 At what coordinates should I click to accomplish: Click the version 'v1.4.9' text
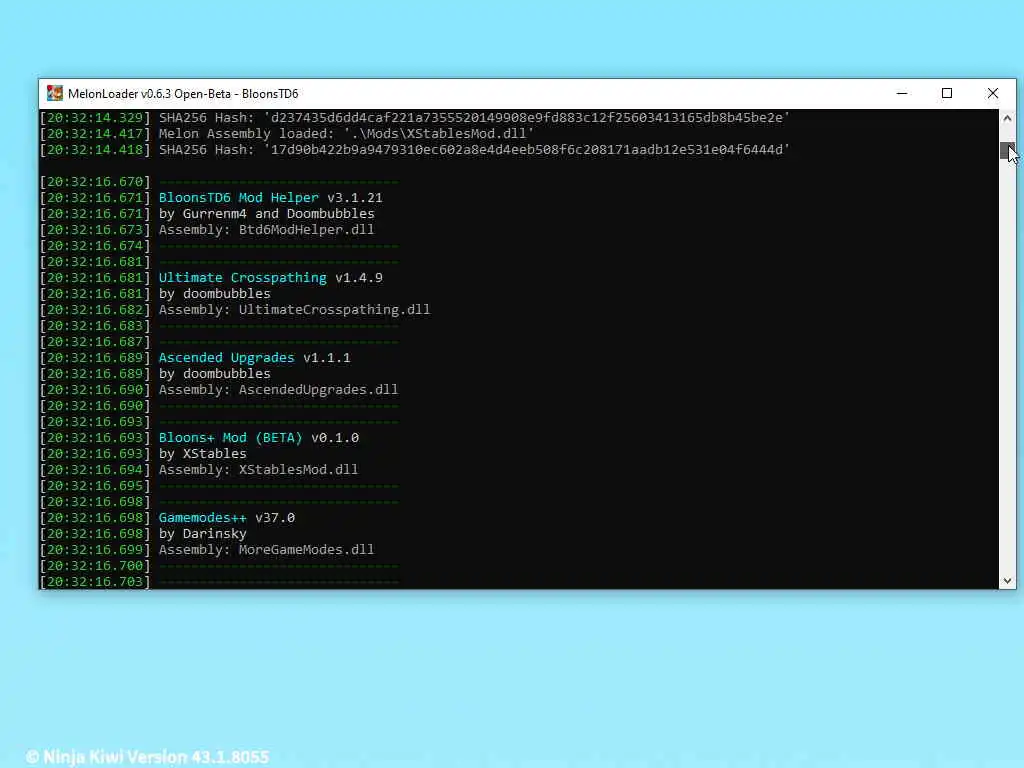359,278
